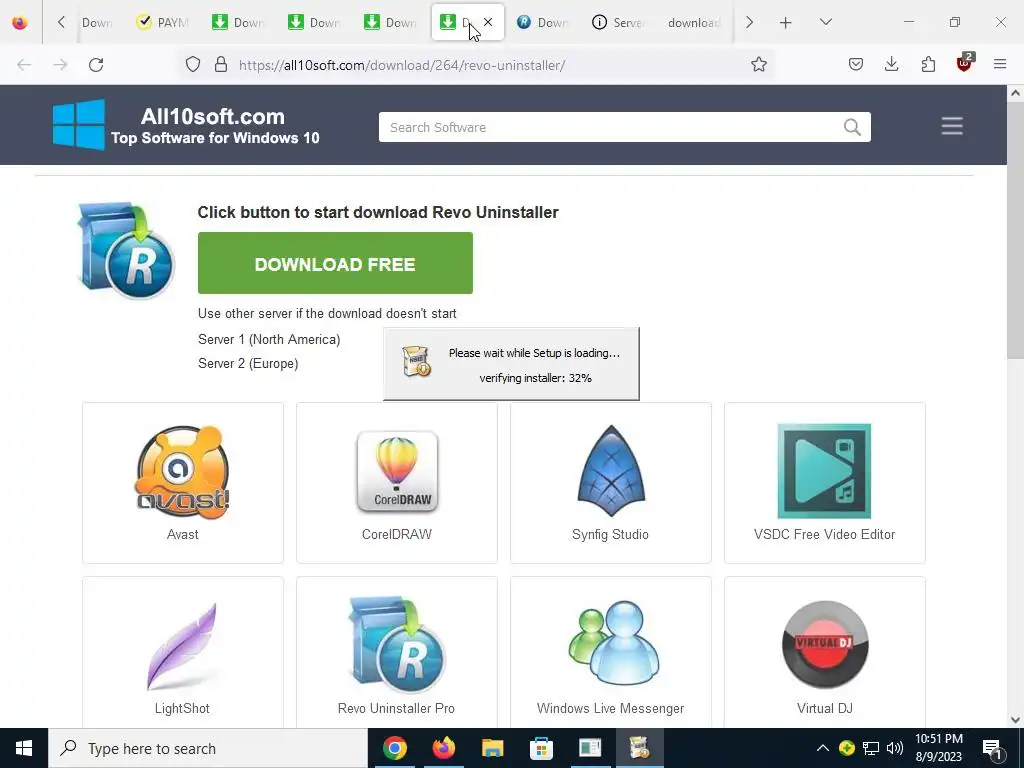The width and height of the screenshot is (1024, 768).
Task: Click the volume speaker tray icon
Action: (x=895, y=748)
